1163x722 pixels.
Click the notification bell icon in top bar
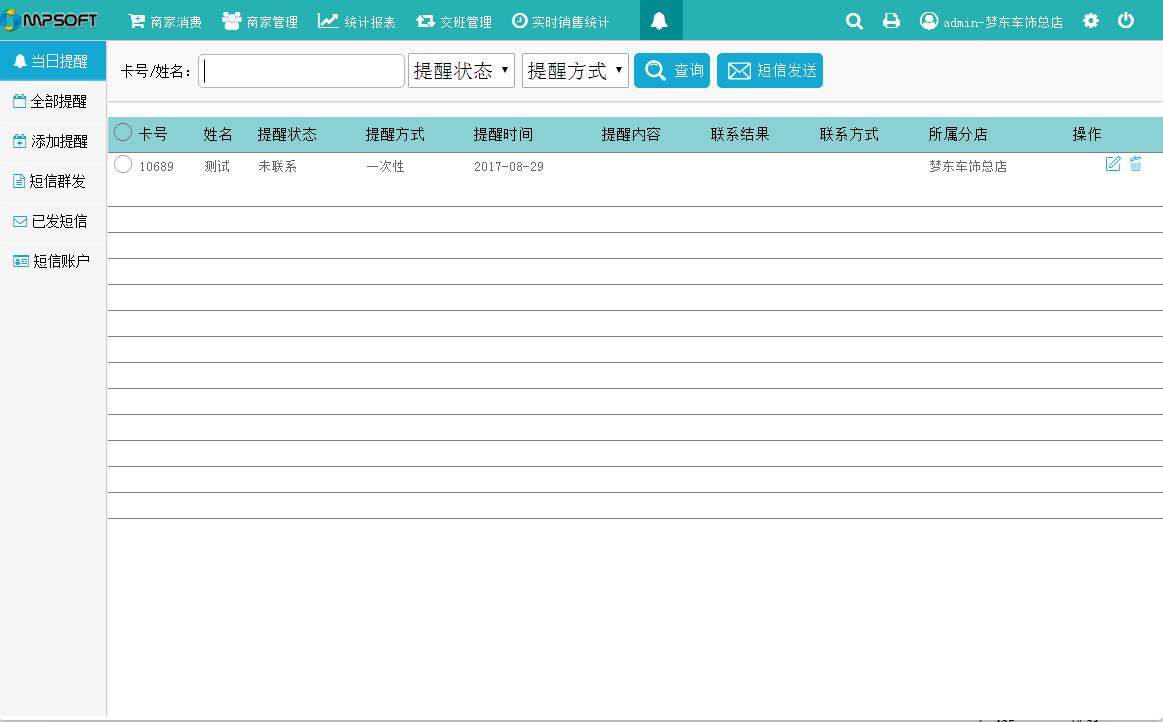point(659,21)
